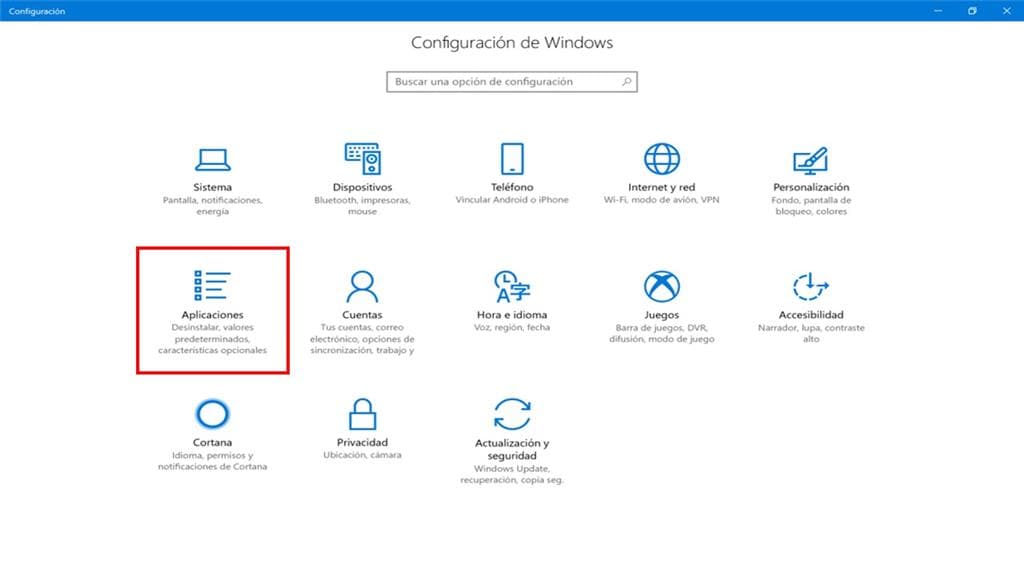Click the Aplicaciones title text
This screenshot has height=576, width=1024.
tap(211, 315)
